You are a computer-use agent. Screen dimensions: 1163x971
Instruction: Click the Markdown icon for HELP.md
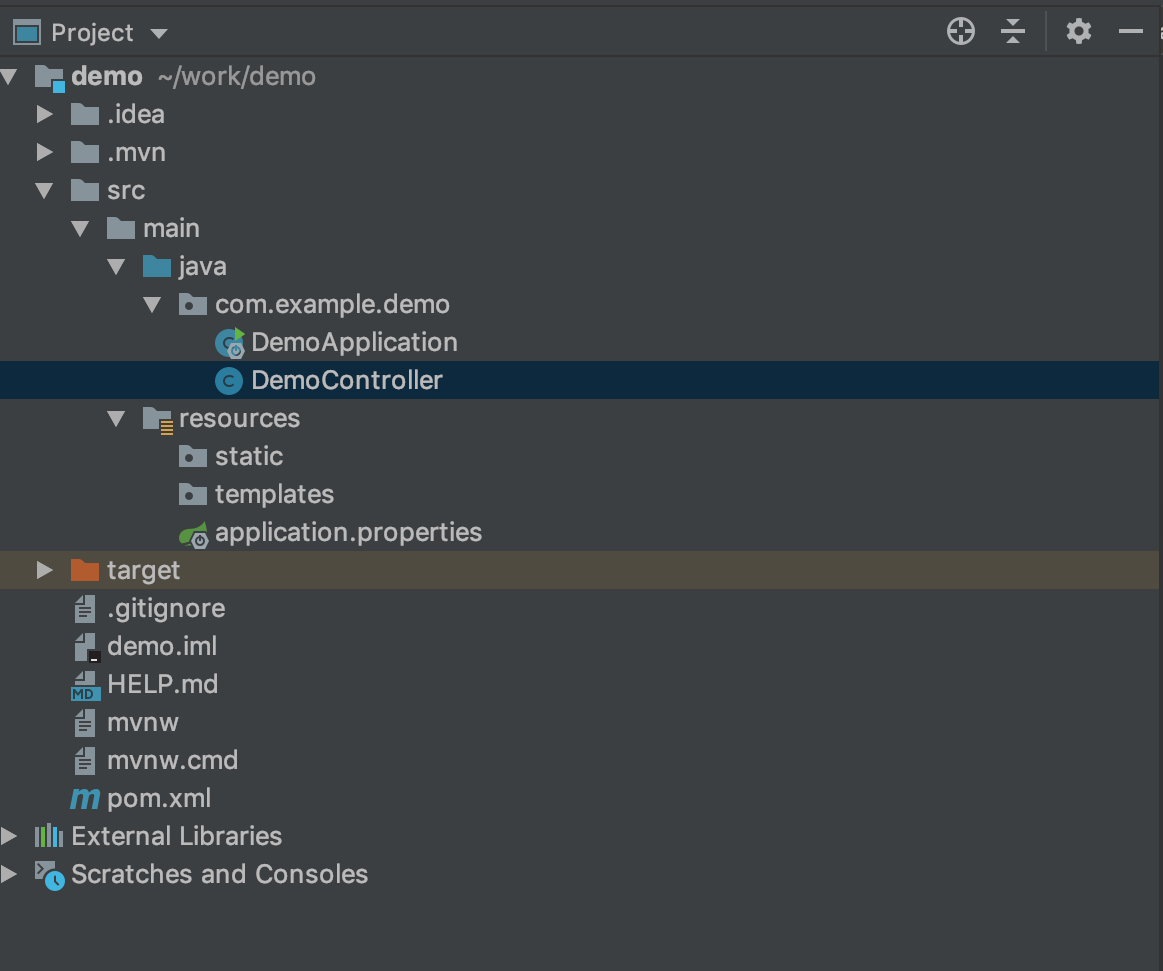click(x=85, y=685)
